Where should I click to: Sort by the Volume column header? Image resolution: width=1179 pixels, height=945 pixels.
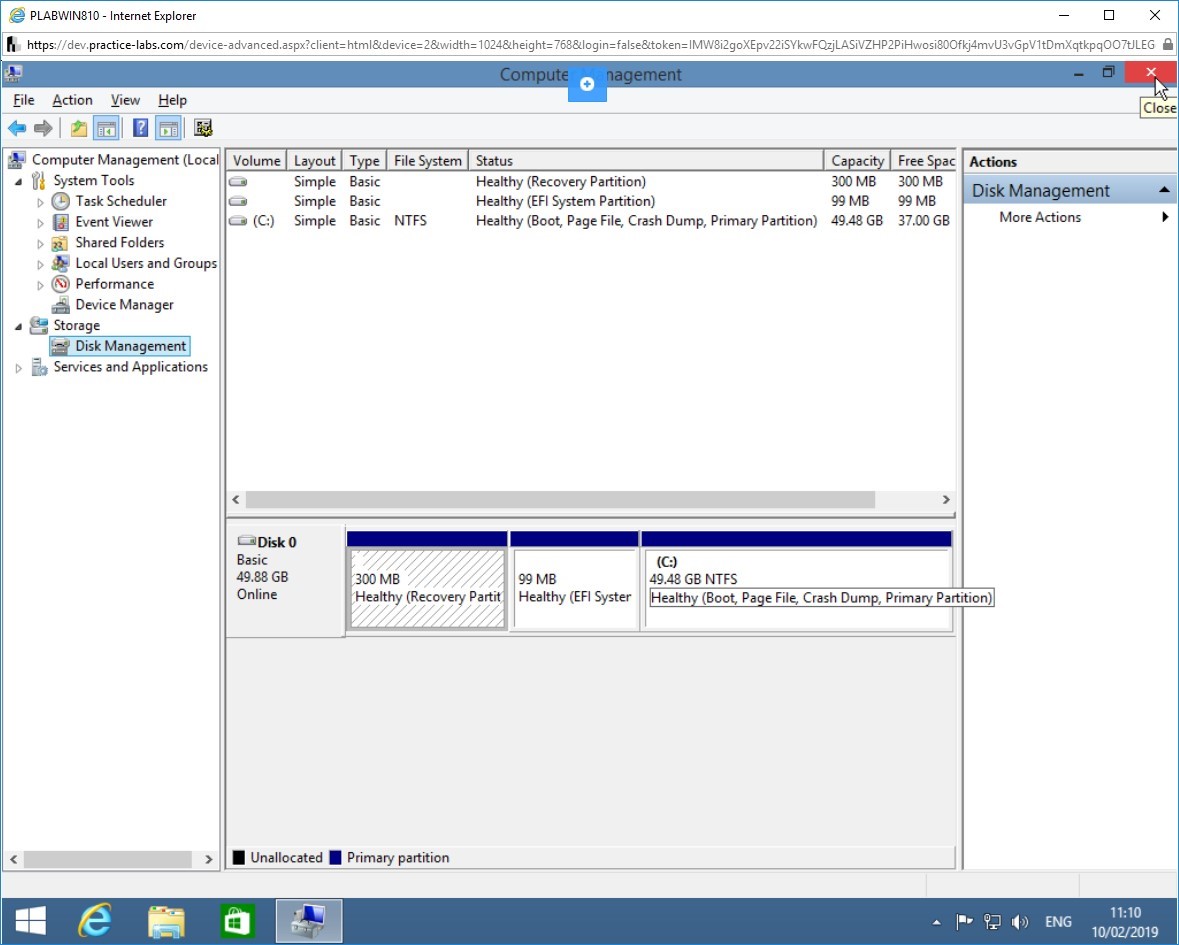click(x=256, y=161)
